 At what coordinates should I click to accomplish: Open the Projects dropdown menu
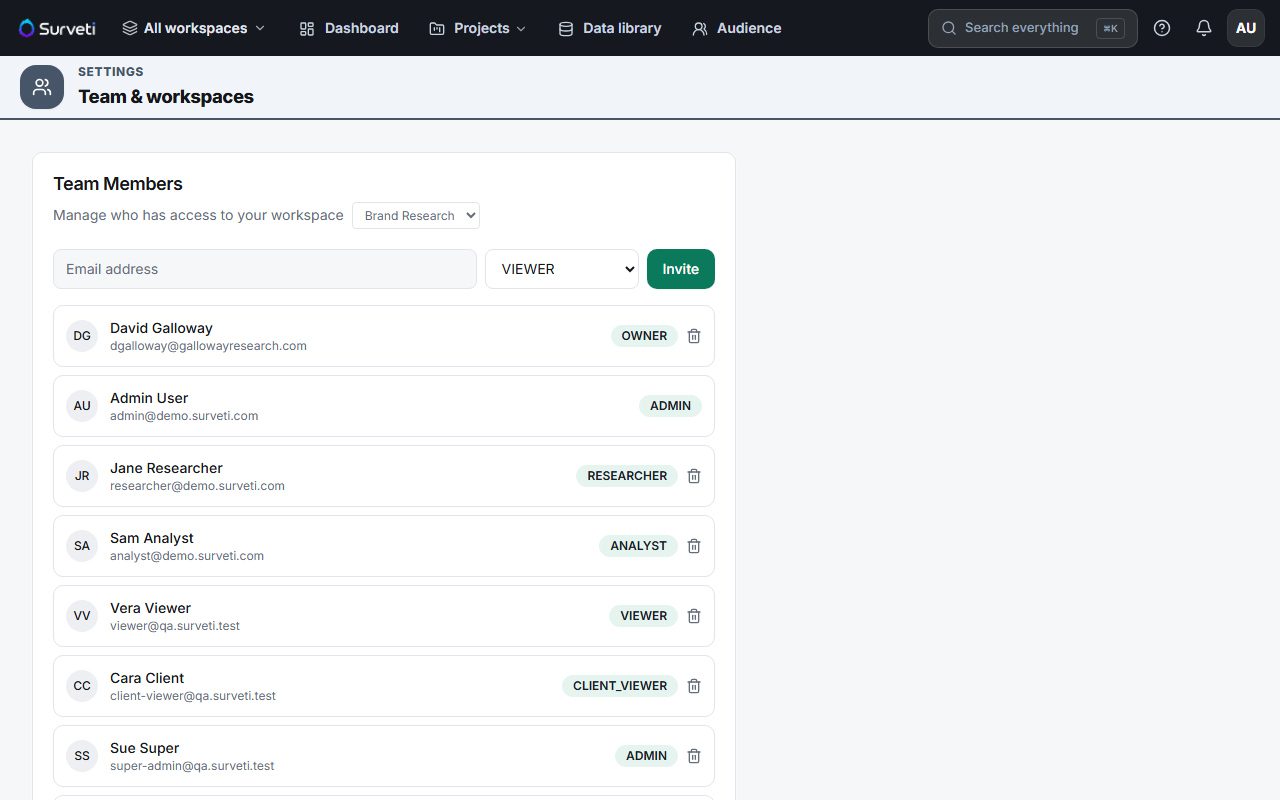point(478,28)
